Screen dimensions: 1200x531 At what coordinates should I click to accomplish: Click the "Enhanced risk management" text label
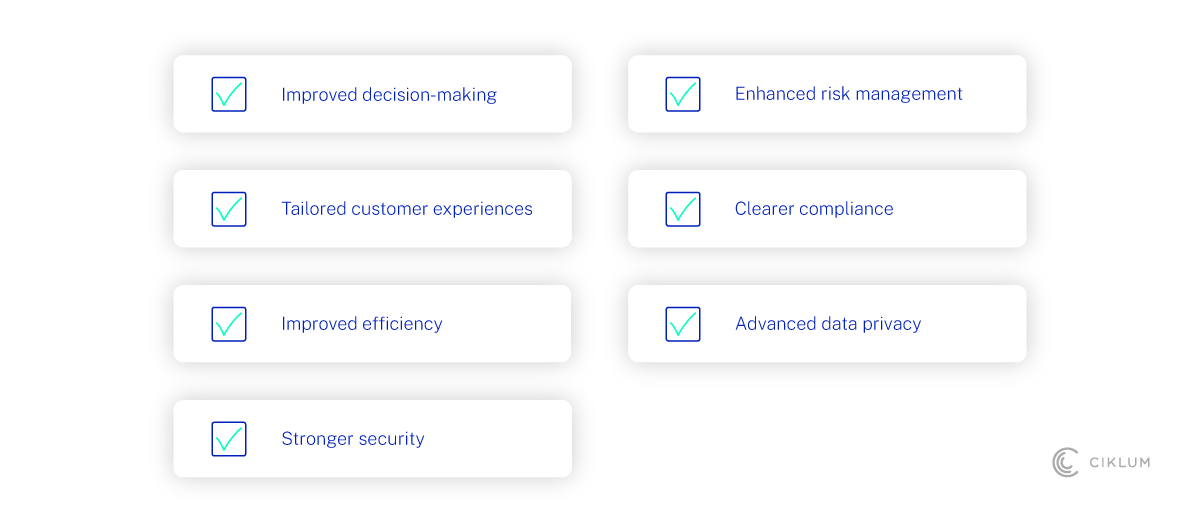848,94
